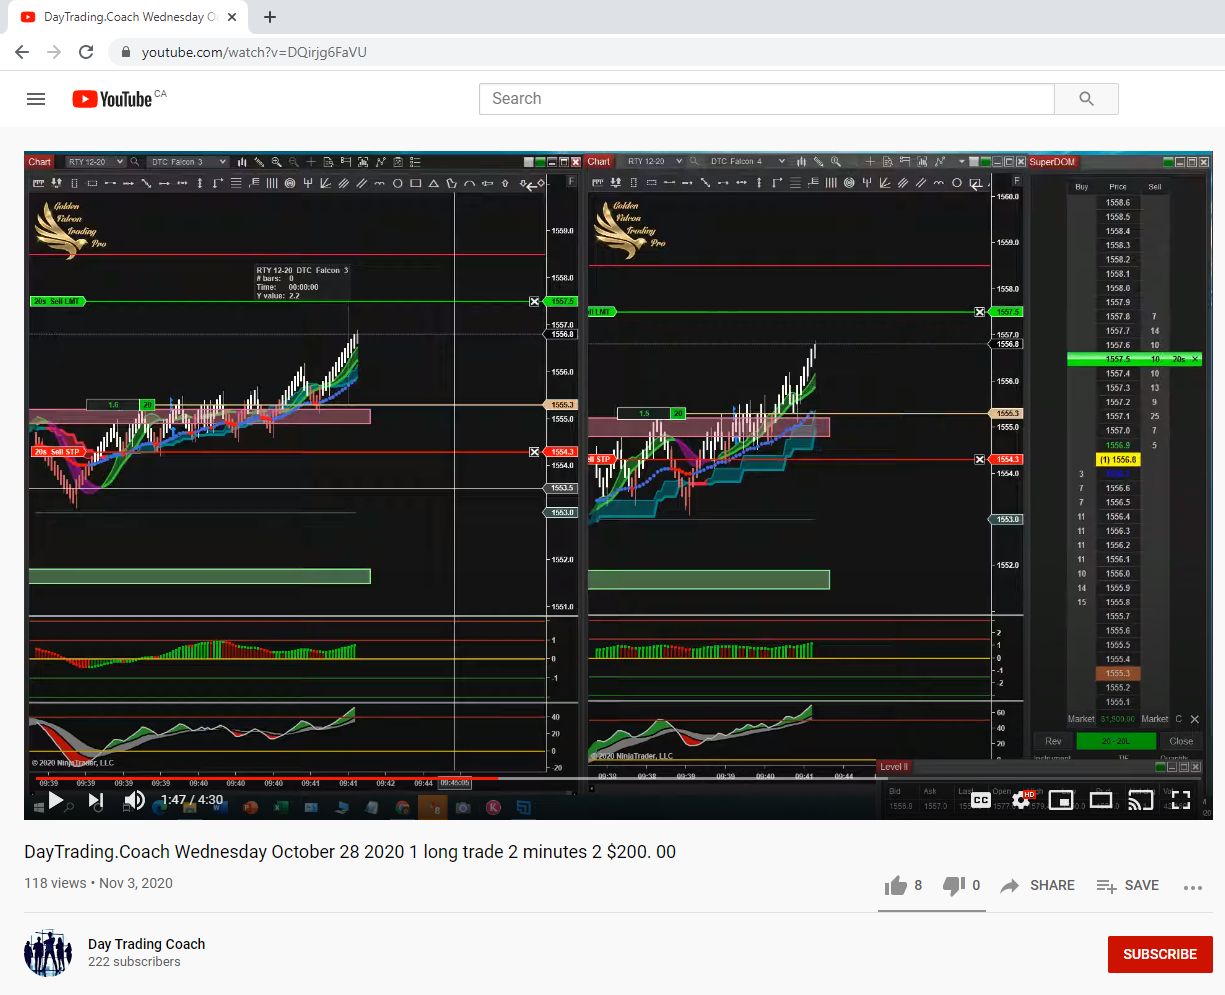Image resolution: width=1225 pixels, height=995 pixels.
Task: Enable theater mode view
Action: tap(1101, 800)
